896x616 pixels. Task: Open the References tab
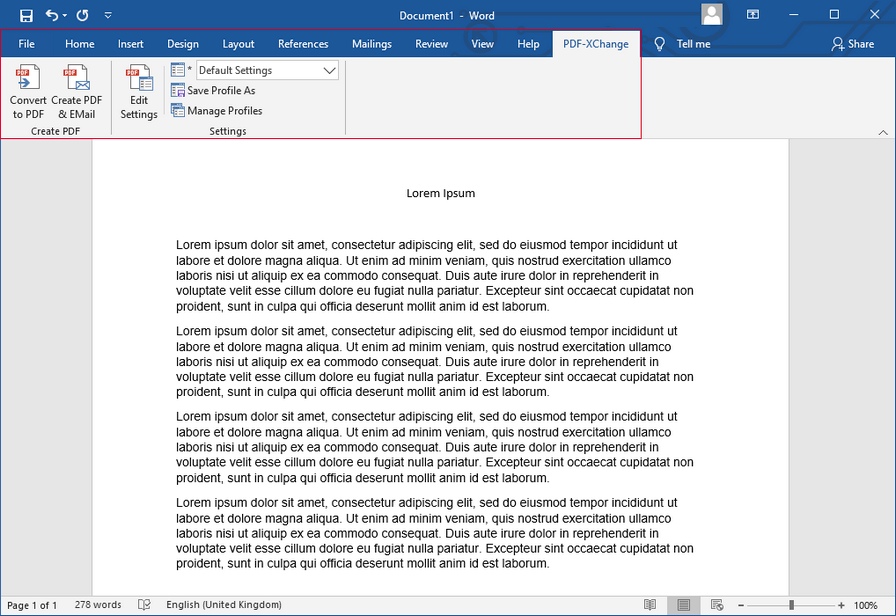303,44
